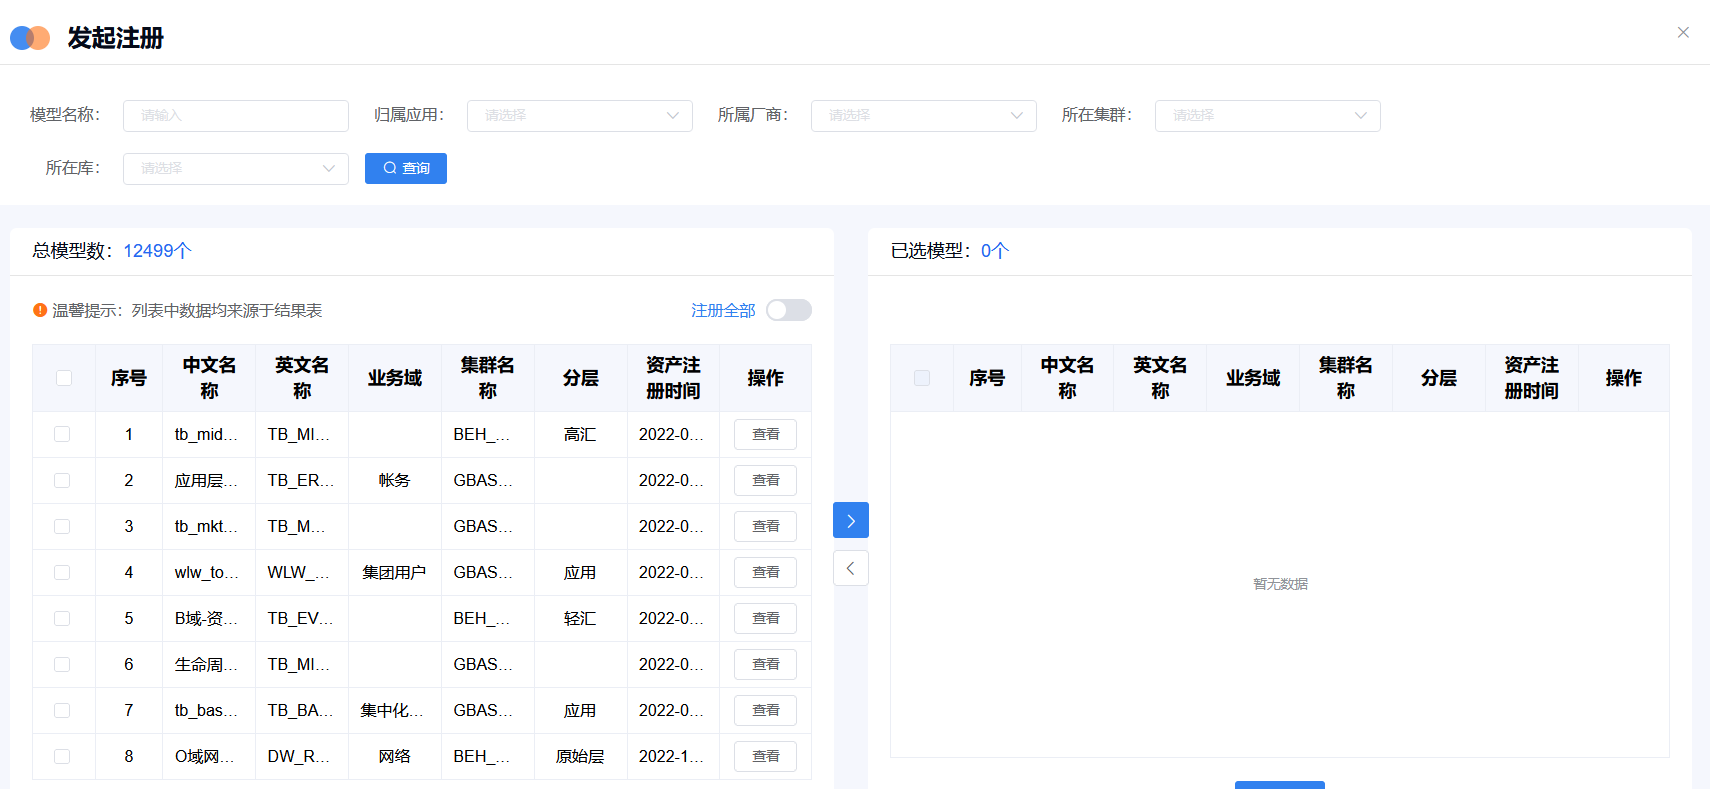Click the 集群名称 header in right table
Image resolution: width=1710 pixels, height=789 pixels.
click(x=1346, y=378)
